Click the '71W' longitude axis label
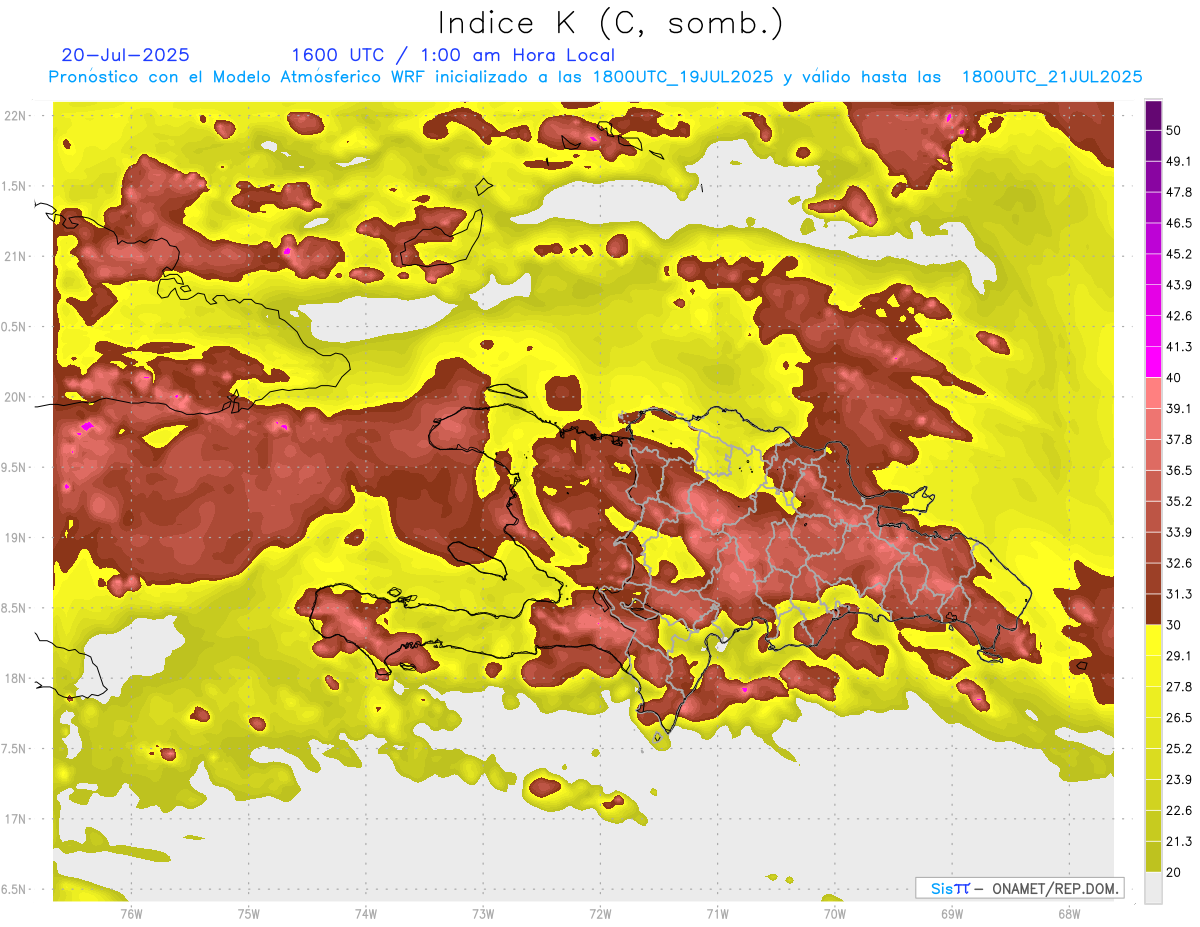Image resolution: width=1200 pixels, height=927 pixels. coord(717,914)
